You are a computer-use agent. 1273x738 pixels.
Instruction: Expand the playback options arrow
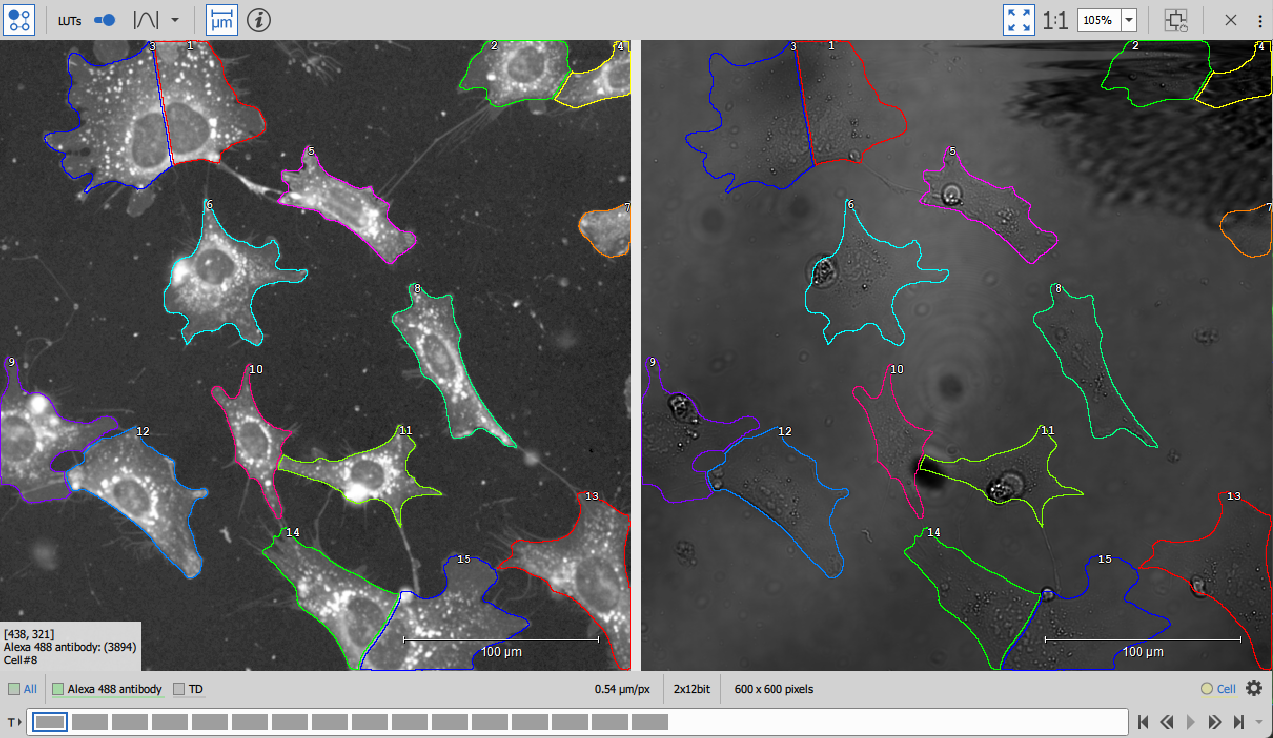[x=1259, y=722]
